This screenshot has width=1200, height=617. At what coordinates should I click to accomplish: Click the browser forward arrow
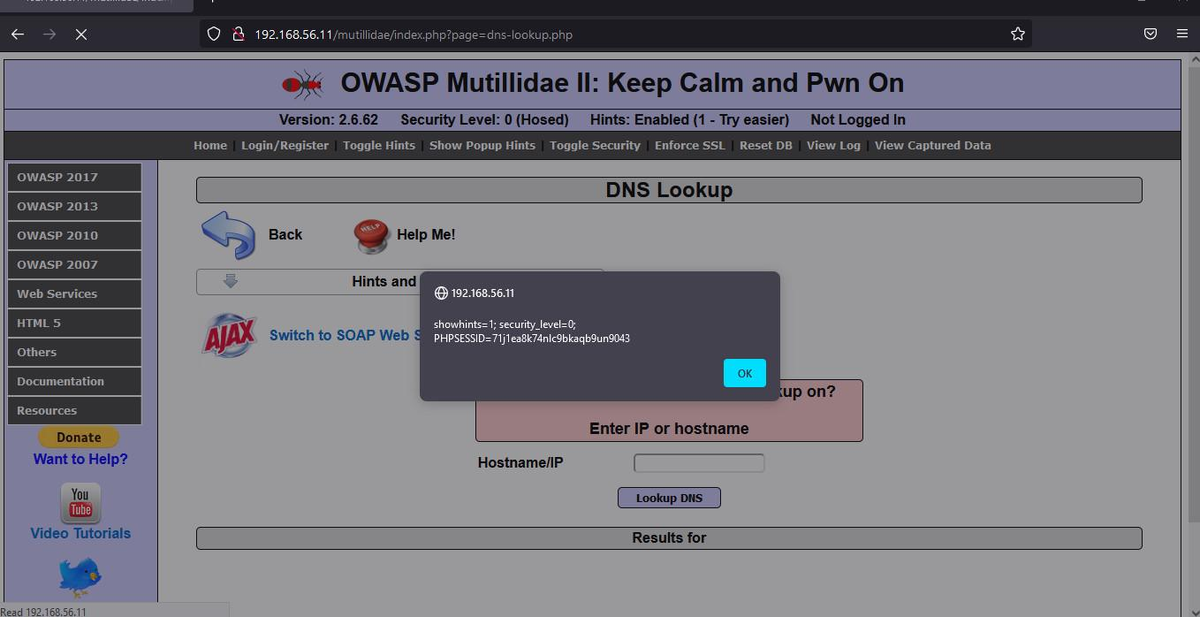(49, 34)
